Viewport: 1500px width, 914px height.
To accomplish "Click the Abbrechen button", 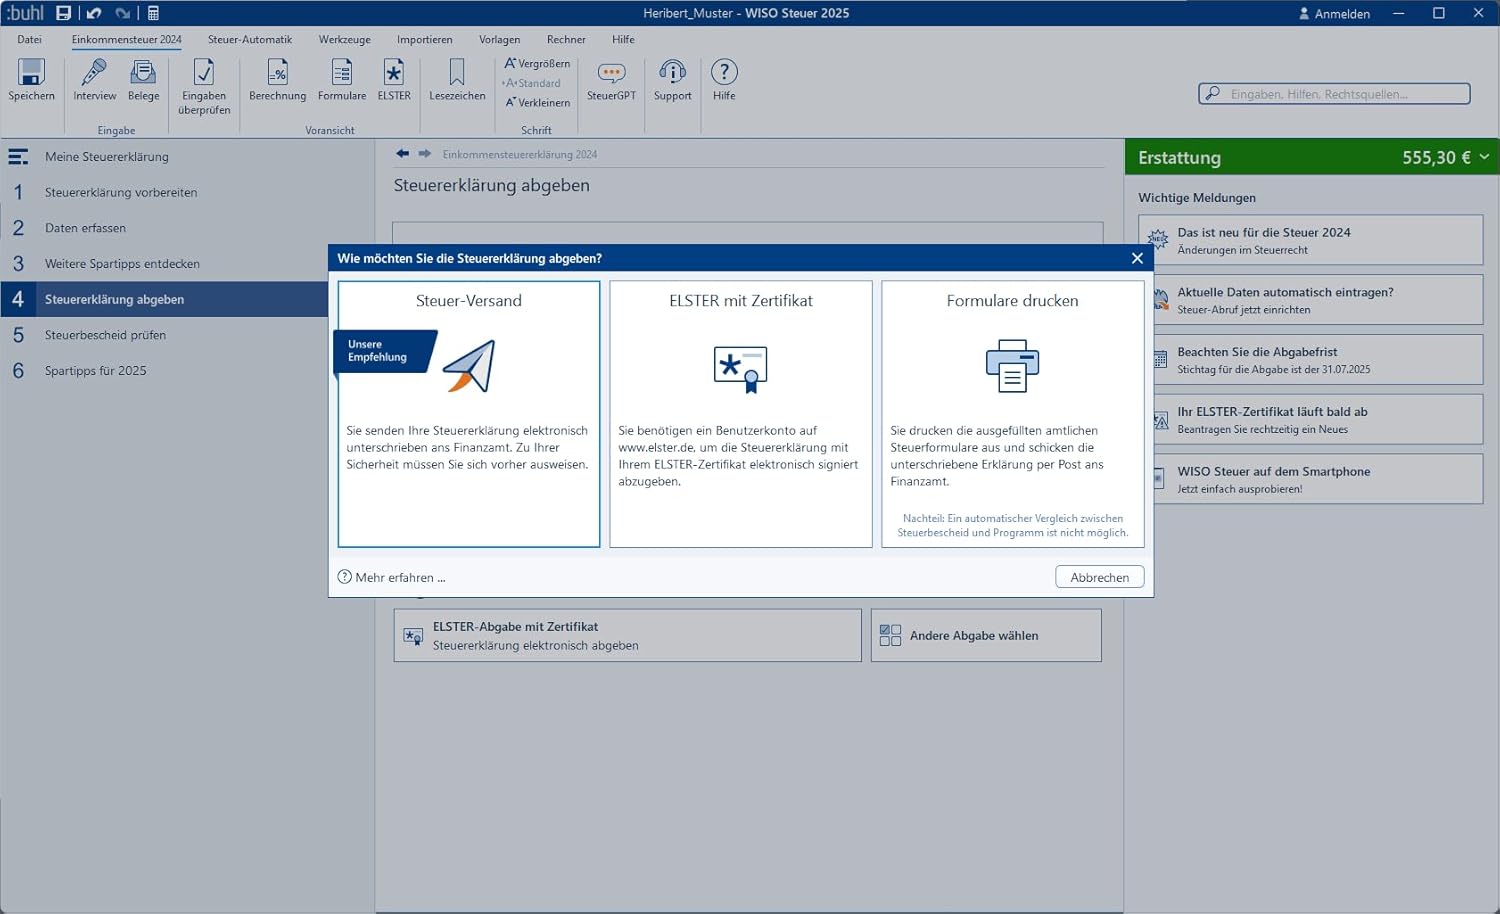I will (1100, 577).
